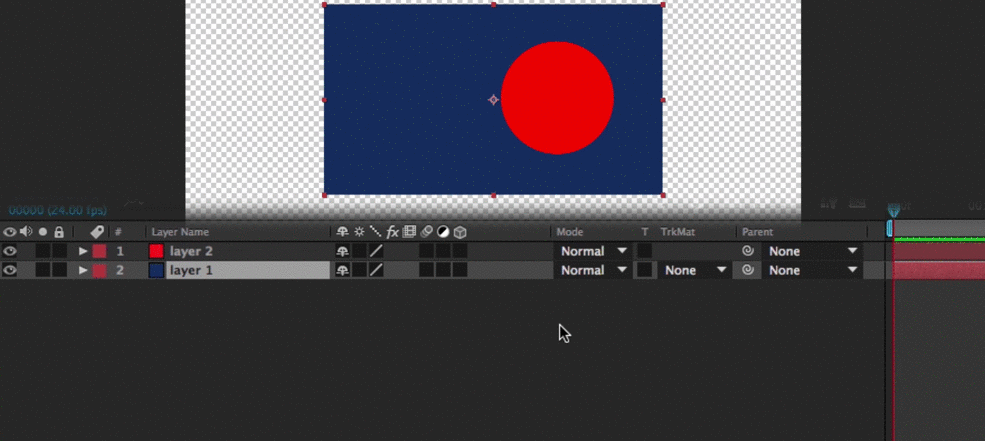Toggle the shy switch on layer 2
985x441 pixels.
[342, 251]
